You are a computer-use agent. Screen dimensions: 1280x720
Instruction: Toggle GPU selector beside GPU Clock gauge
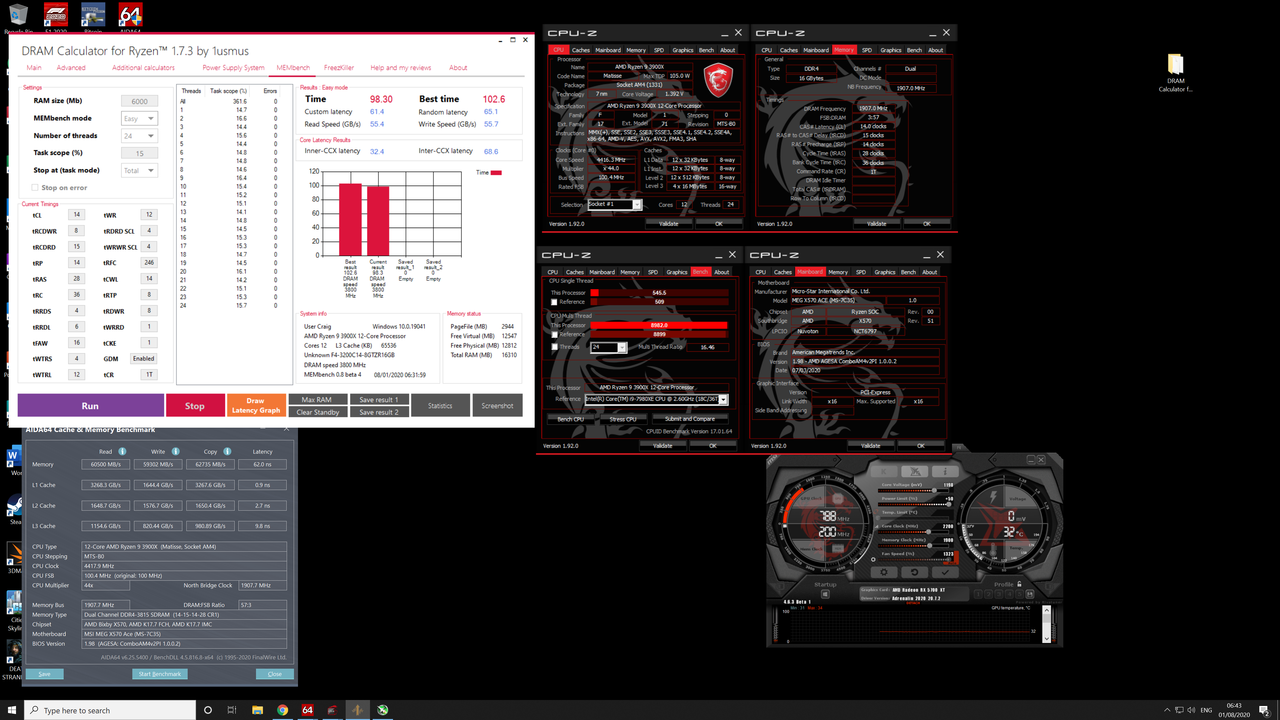coord(838,498)
